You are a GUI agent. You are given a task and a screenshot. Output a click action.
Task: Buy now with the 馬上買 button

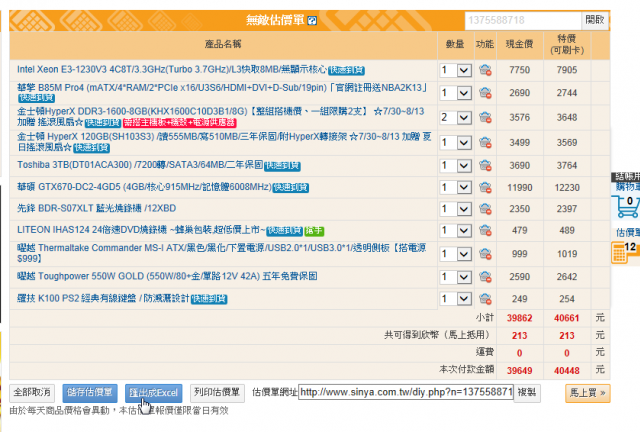click(587, 393)
